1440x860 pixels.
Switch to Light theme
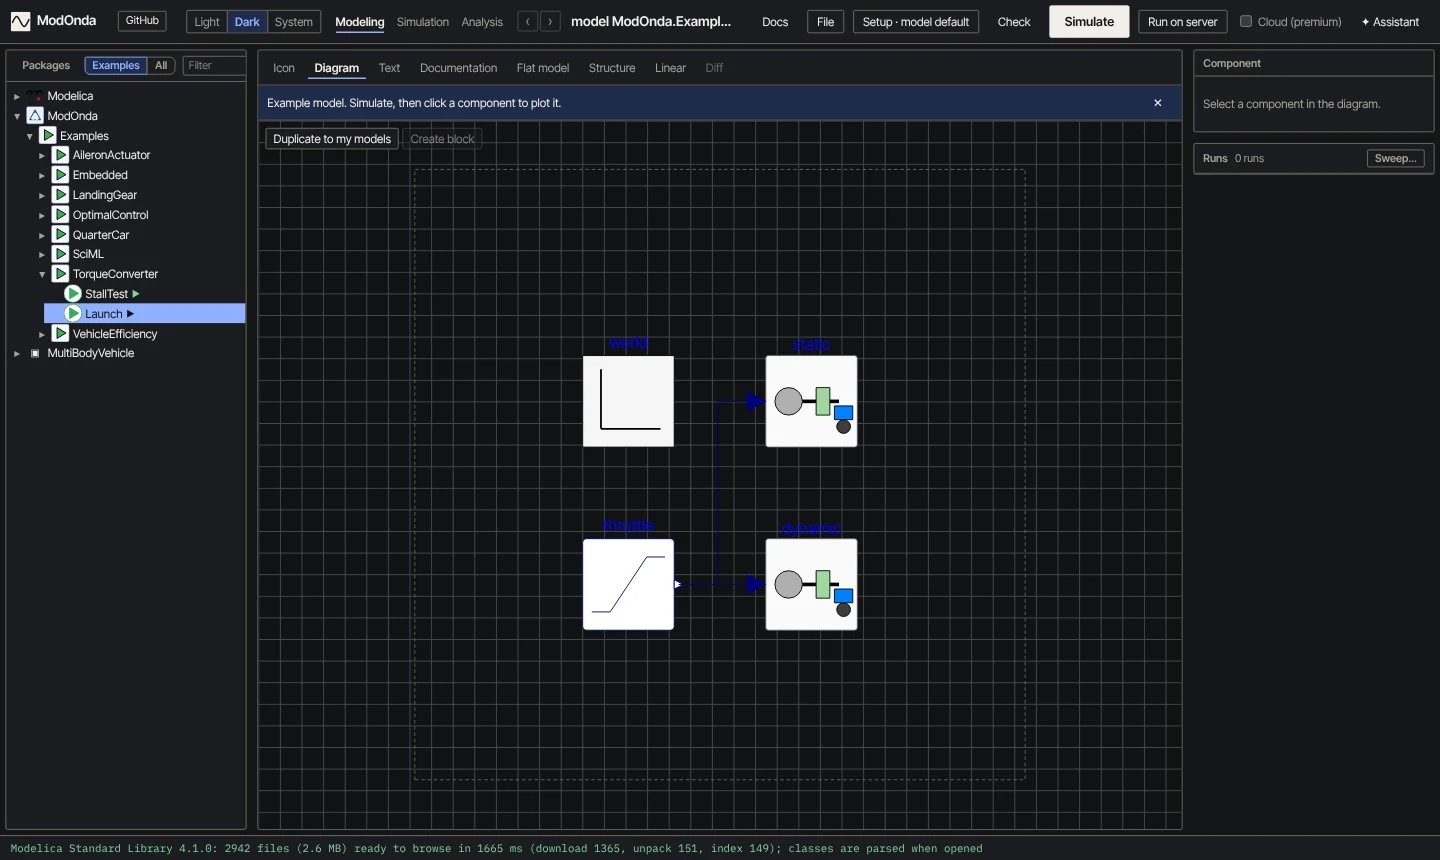point(207,22)
